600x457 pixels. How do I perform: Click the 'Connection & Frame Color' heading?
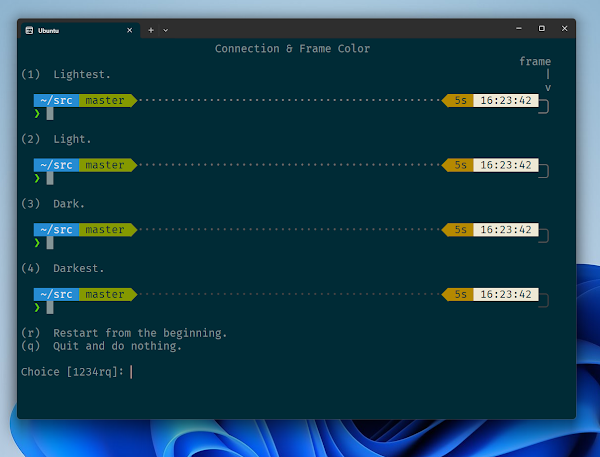292,49
